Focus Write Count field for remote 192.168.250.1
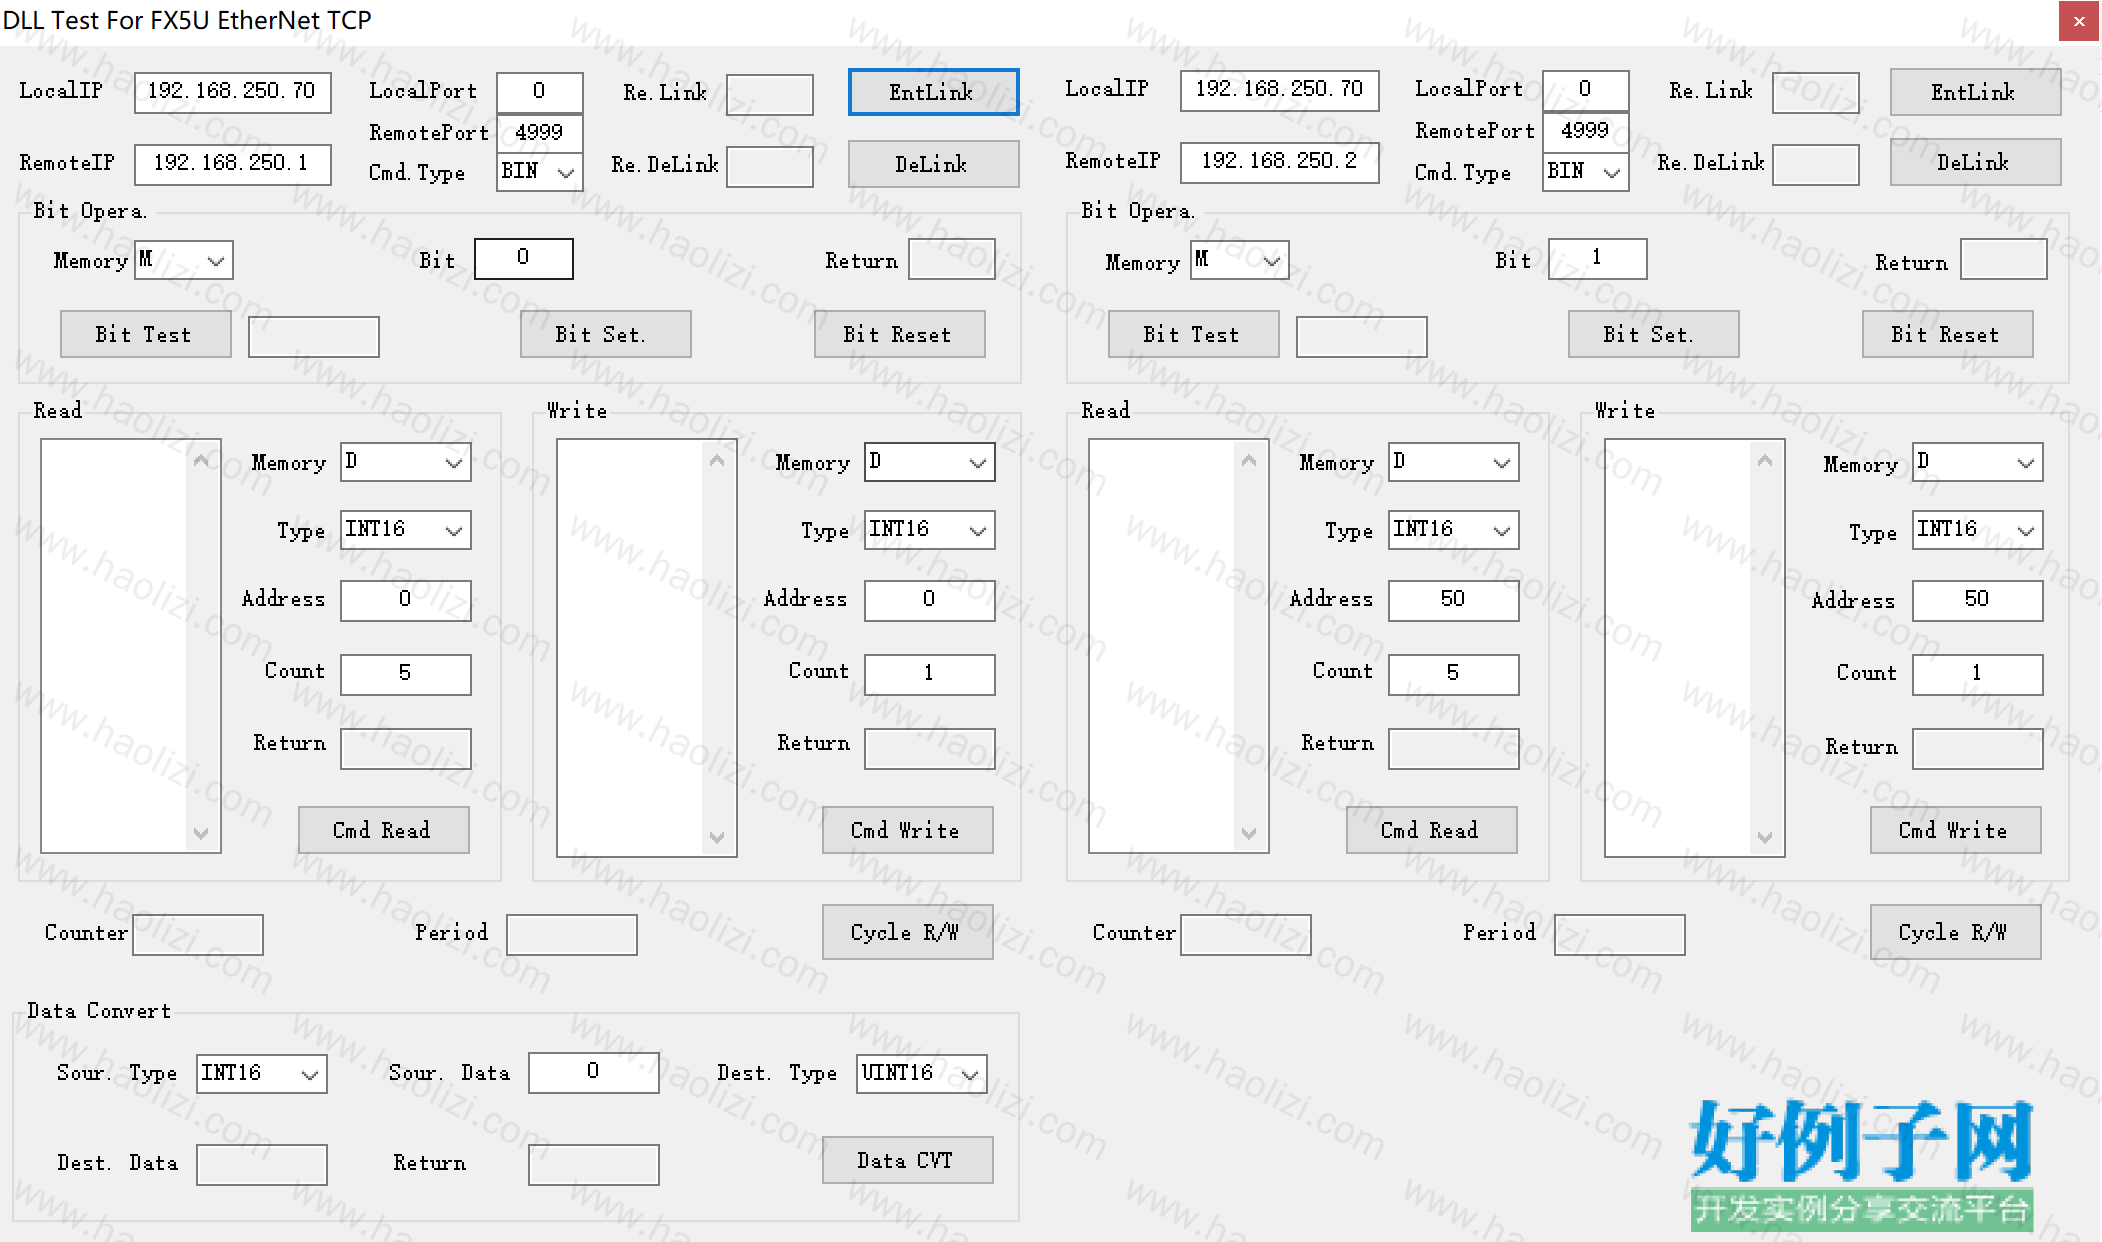The width and height of the screenshot is (2102, 1242). click(929, 674)
